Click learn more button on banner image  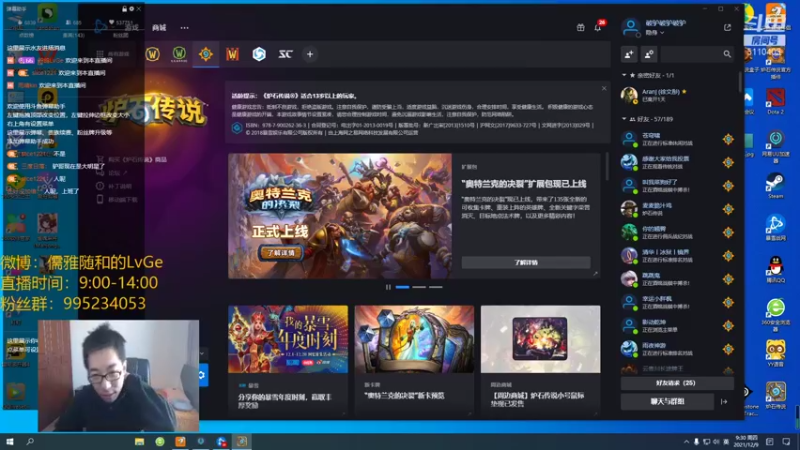pyautogui.click(x=281, y=253)
